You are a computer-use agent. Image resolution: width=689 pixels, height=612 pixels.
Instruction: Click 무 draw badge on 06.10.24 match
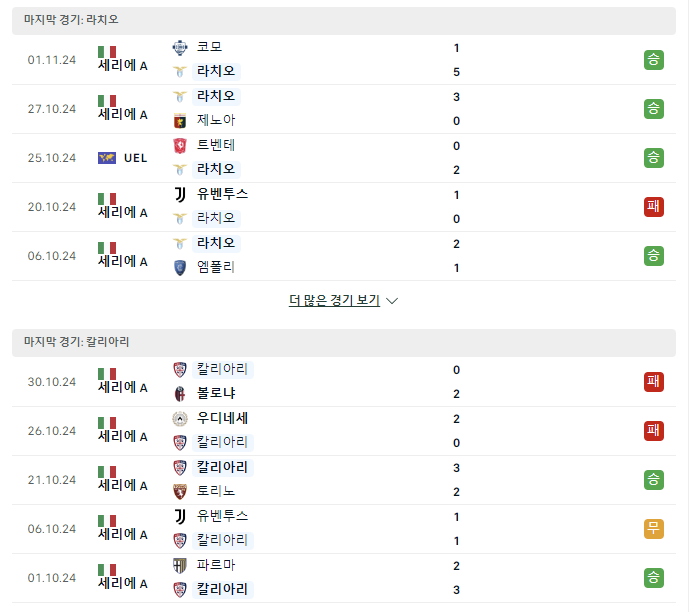pyautogui.click(x=653, y=529)
